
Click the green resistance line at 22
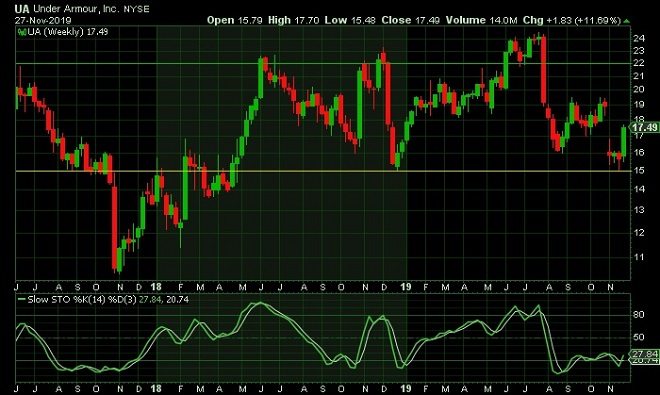pyautogui.click(x=323, y=64)
